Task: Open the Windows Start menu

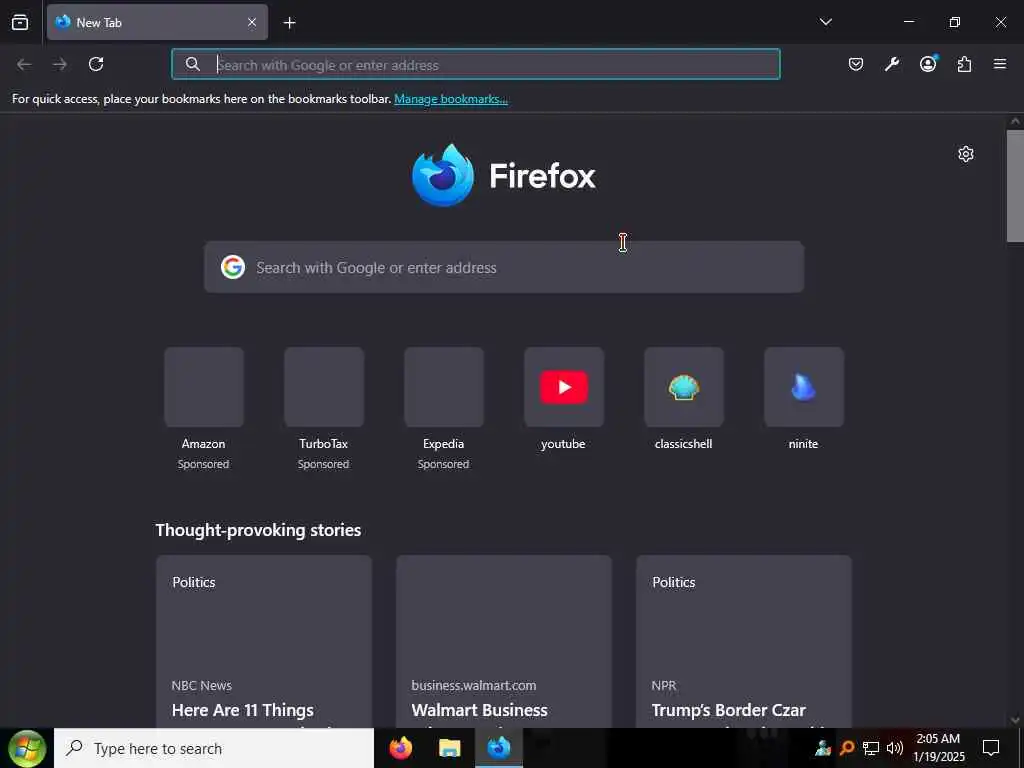Action: point(27,748)
